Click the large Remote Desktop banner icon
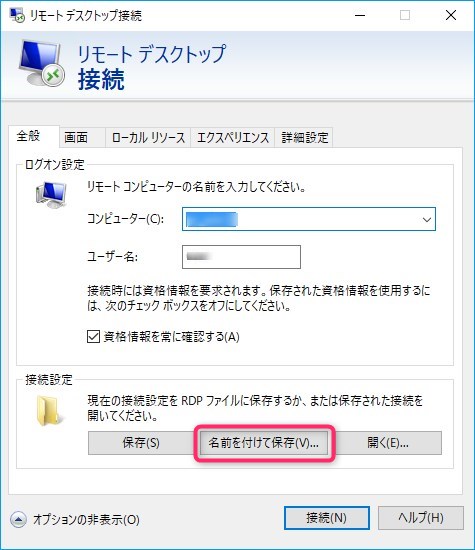This screenshot has width=475, height=550. tap(41, 64)
